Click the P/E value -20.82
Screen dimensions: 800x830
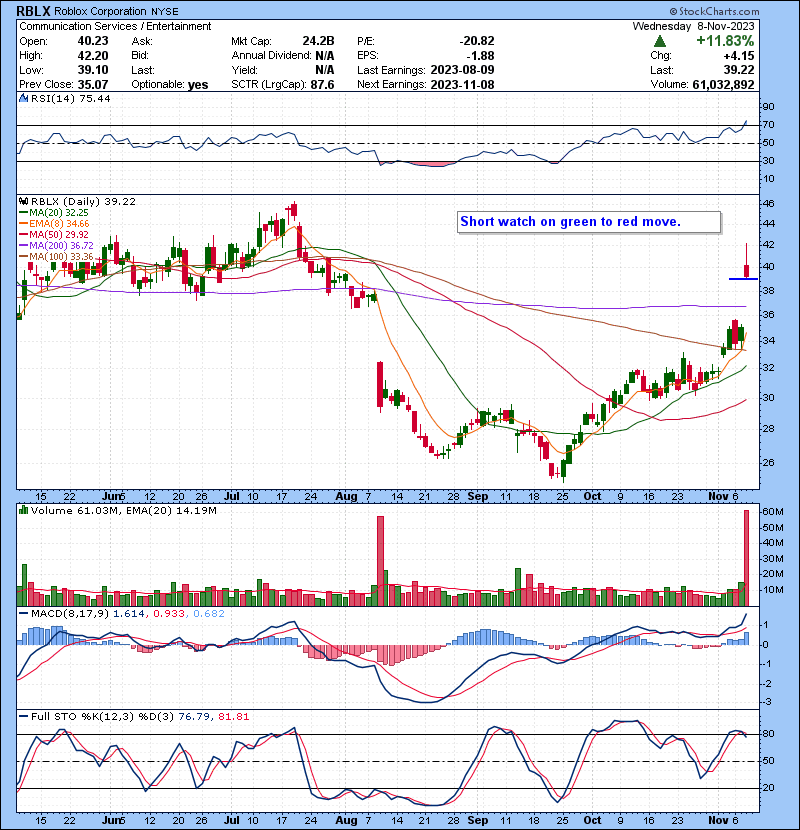point(476,41)
